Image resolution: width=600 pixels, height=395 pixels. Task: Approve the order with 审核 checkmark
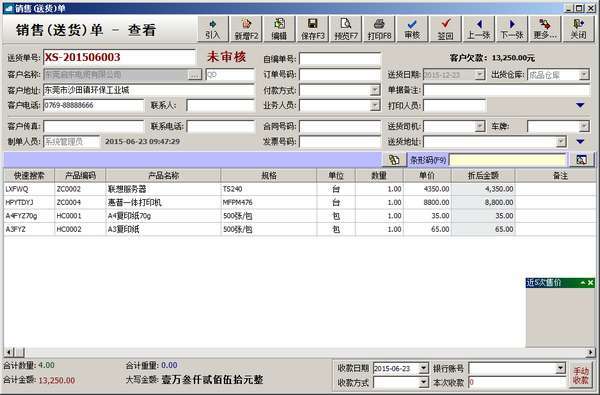(412, 28)
